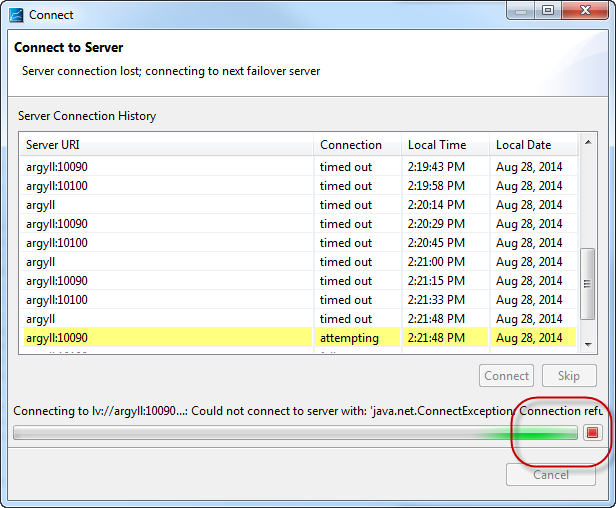Image resolution: width=616 pixels, height=508 pixels.
Task: Minimize the Connect window
Action: click(521, 11)
